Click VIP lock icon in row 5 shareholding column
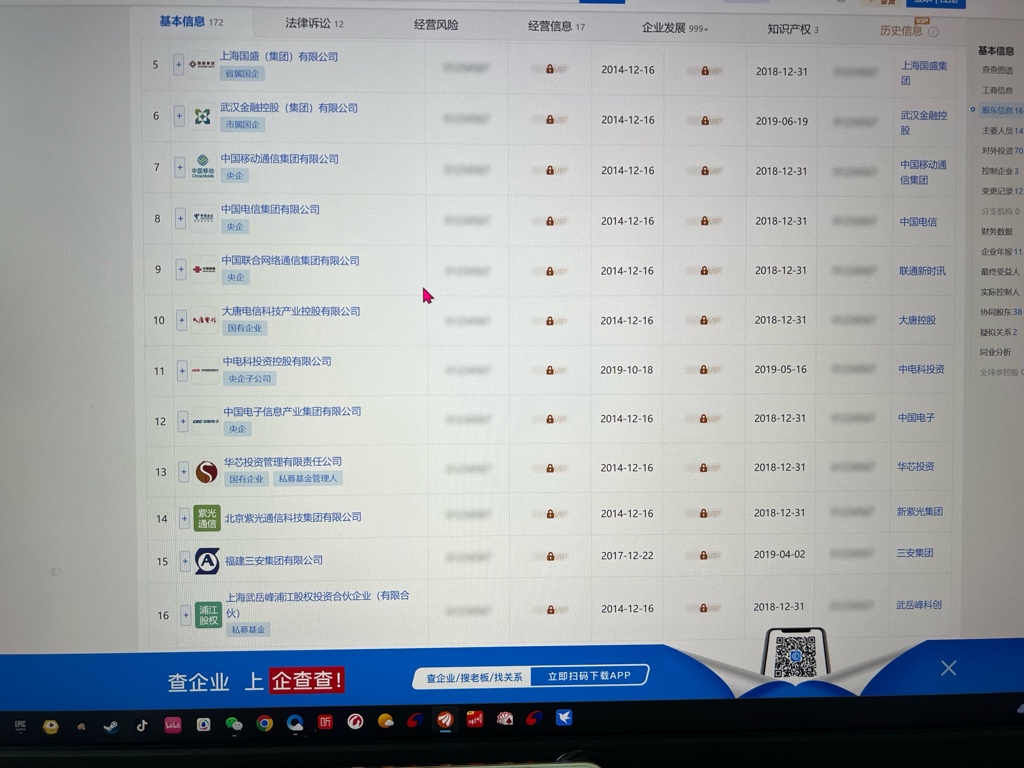 pyautogui.click(x=550, y=69)
